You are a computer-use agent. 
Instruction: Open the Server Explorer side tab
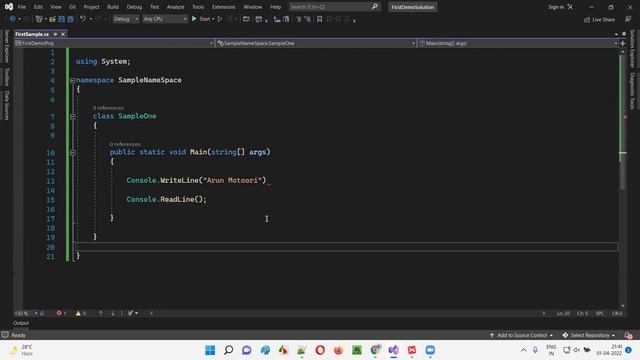click(x=7, y=46)
